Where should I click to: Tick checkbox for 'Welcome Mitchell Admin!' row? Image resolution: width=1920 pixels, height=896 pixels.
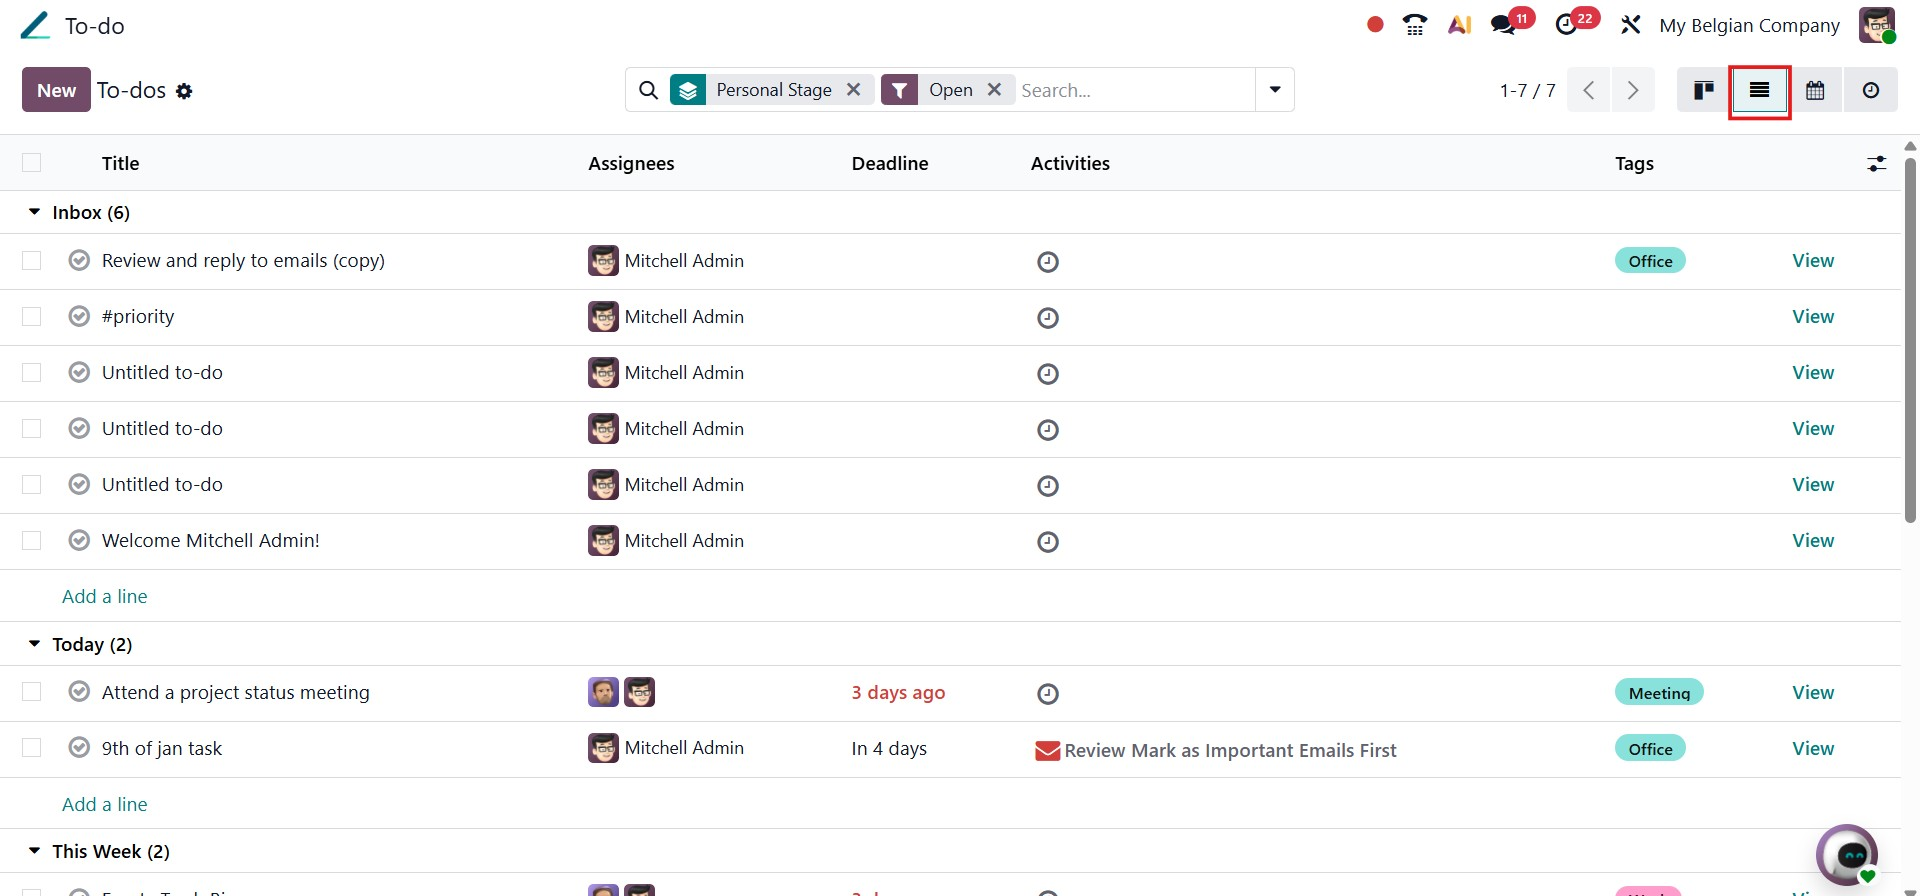pyautogui.click(x=32, y=541)
